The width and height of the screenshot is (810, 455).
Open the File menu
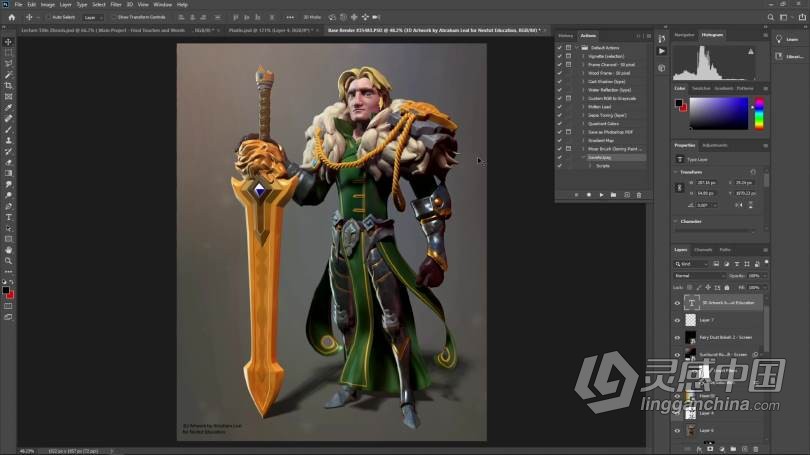click(x=19, y=5)
